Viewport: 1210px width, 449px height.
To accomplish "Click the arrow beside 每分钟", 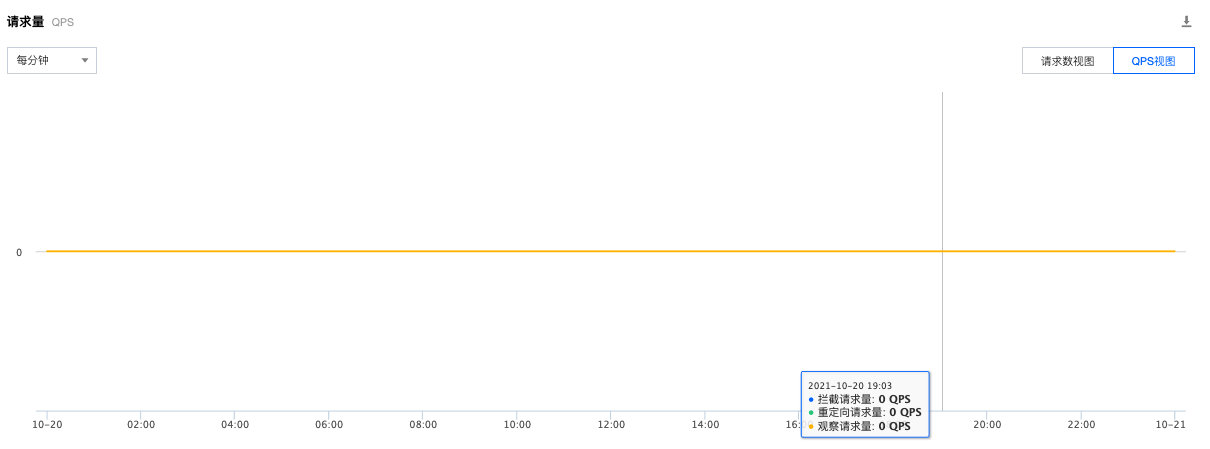I will (85, 61).
